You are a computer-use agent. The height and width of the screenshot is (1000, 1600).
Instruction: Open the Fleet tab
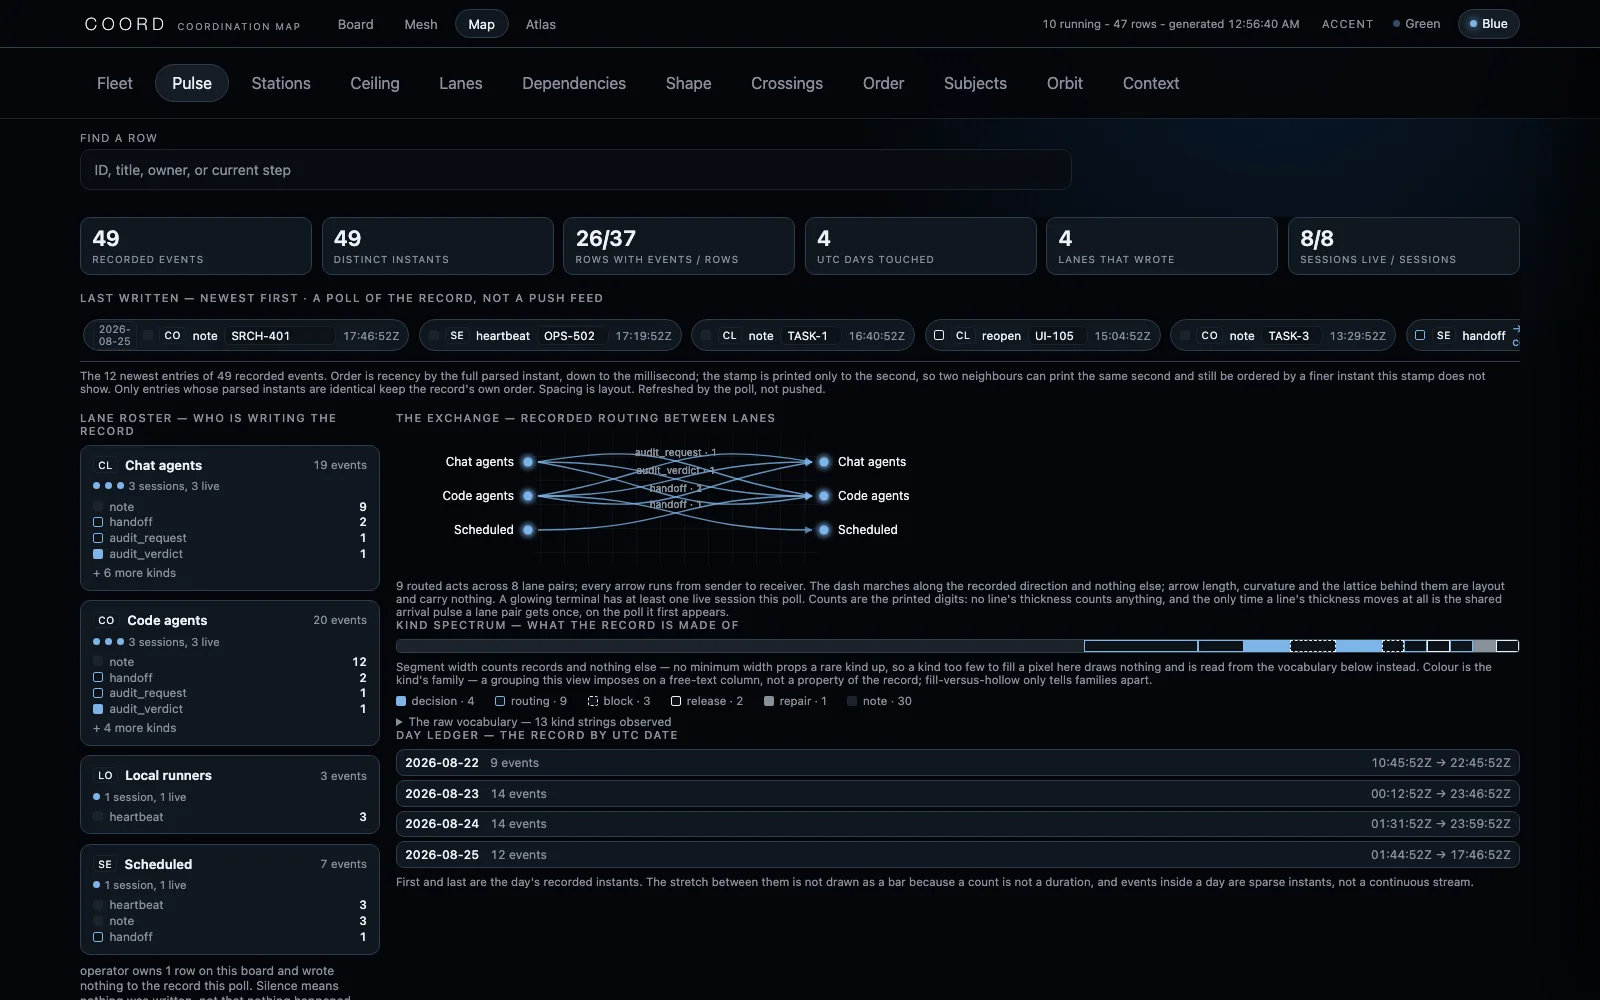coord(115,83)
